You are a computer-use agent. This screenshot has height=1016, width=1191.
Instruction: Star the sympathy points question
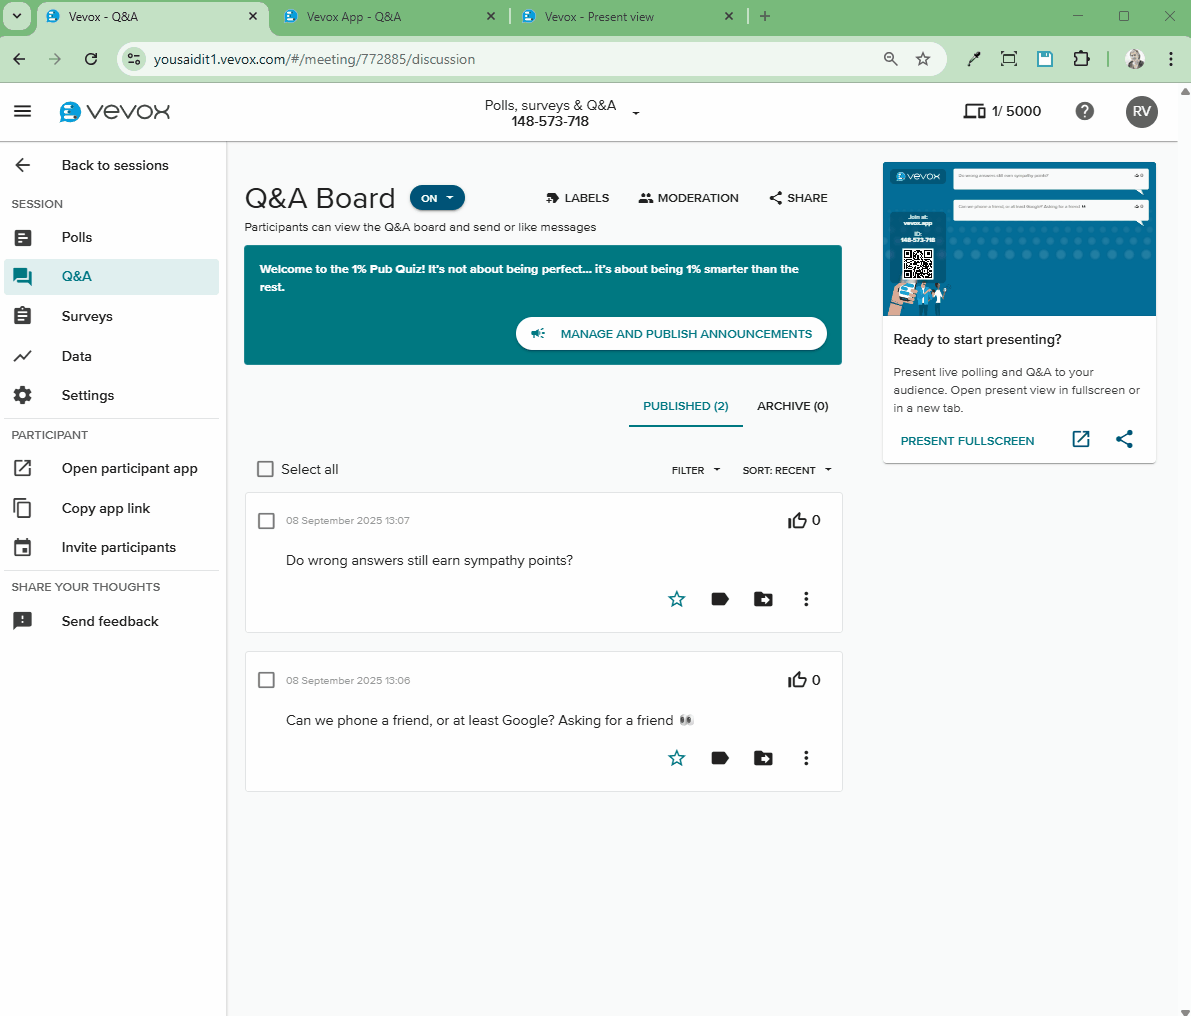tap(677, 599)
